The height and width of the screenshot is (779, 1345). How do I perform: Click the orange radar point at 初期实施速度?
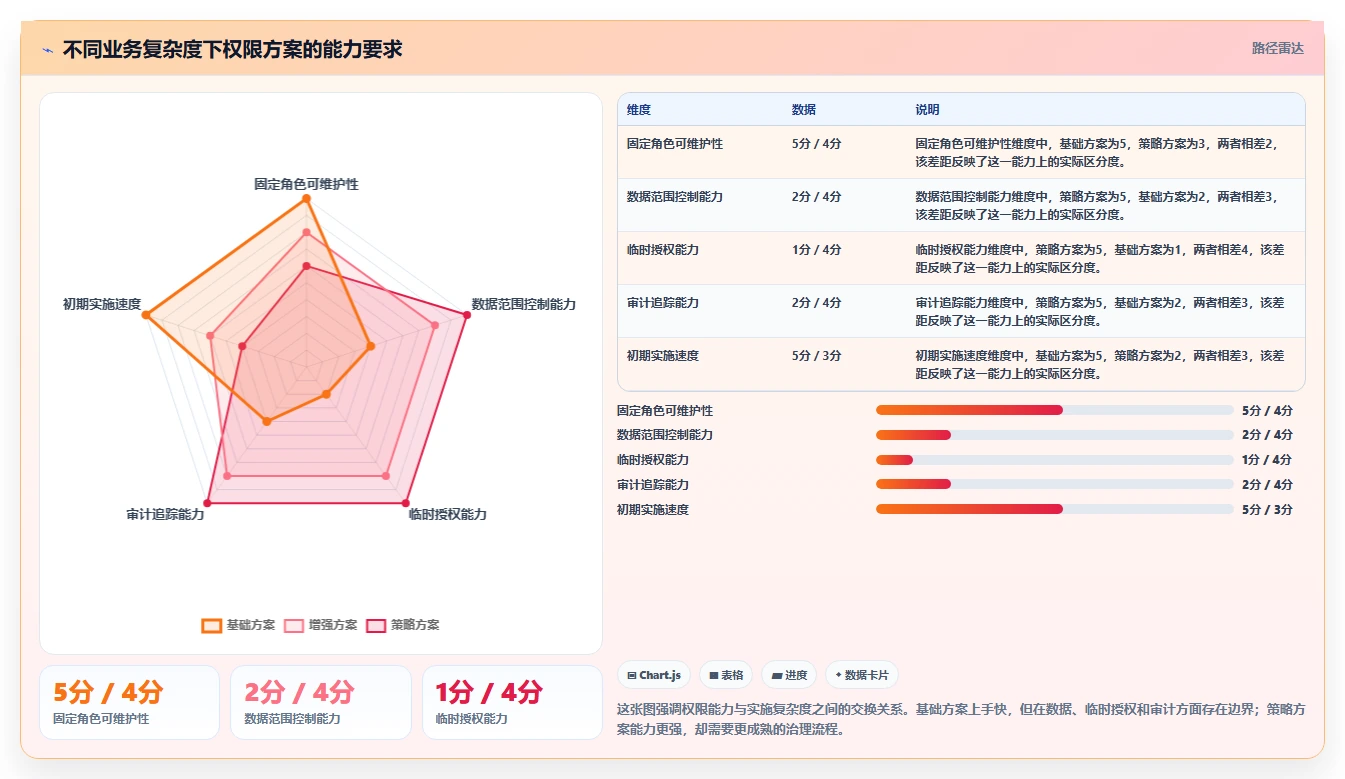click(146, 315)
